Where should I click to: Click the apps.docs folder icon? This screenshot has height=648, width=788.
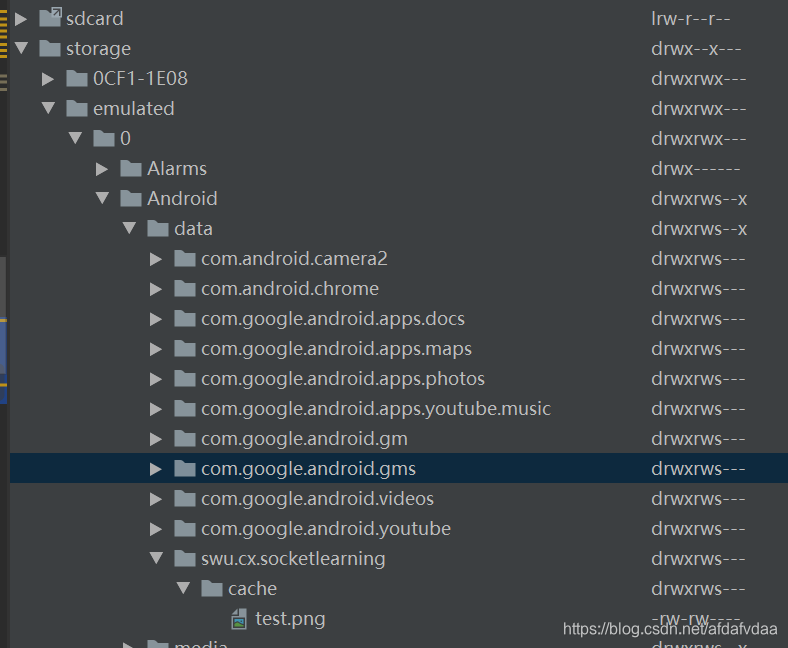tap(185, 318)
